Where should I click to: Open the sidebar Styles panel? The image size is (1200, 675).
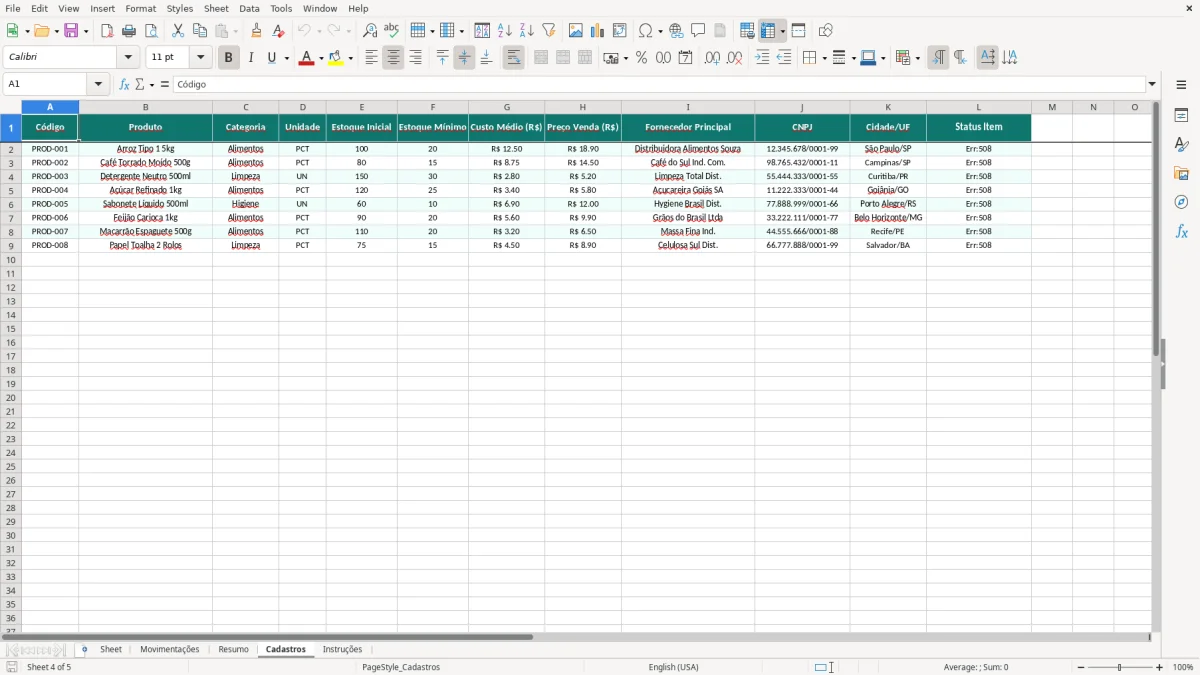pyautogui.click(x=1181, y=145)
